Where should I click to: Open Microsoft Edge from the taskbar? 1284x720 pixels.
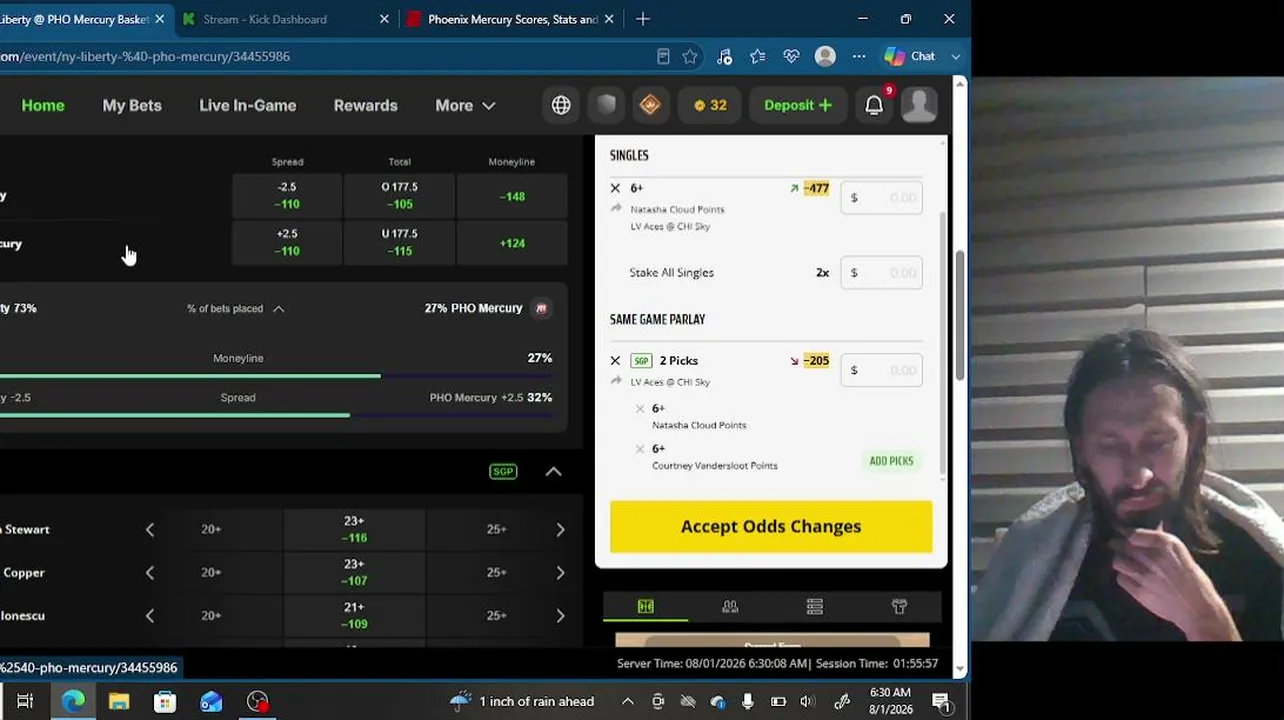[73, 701]
